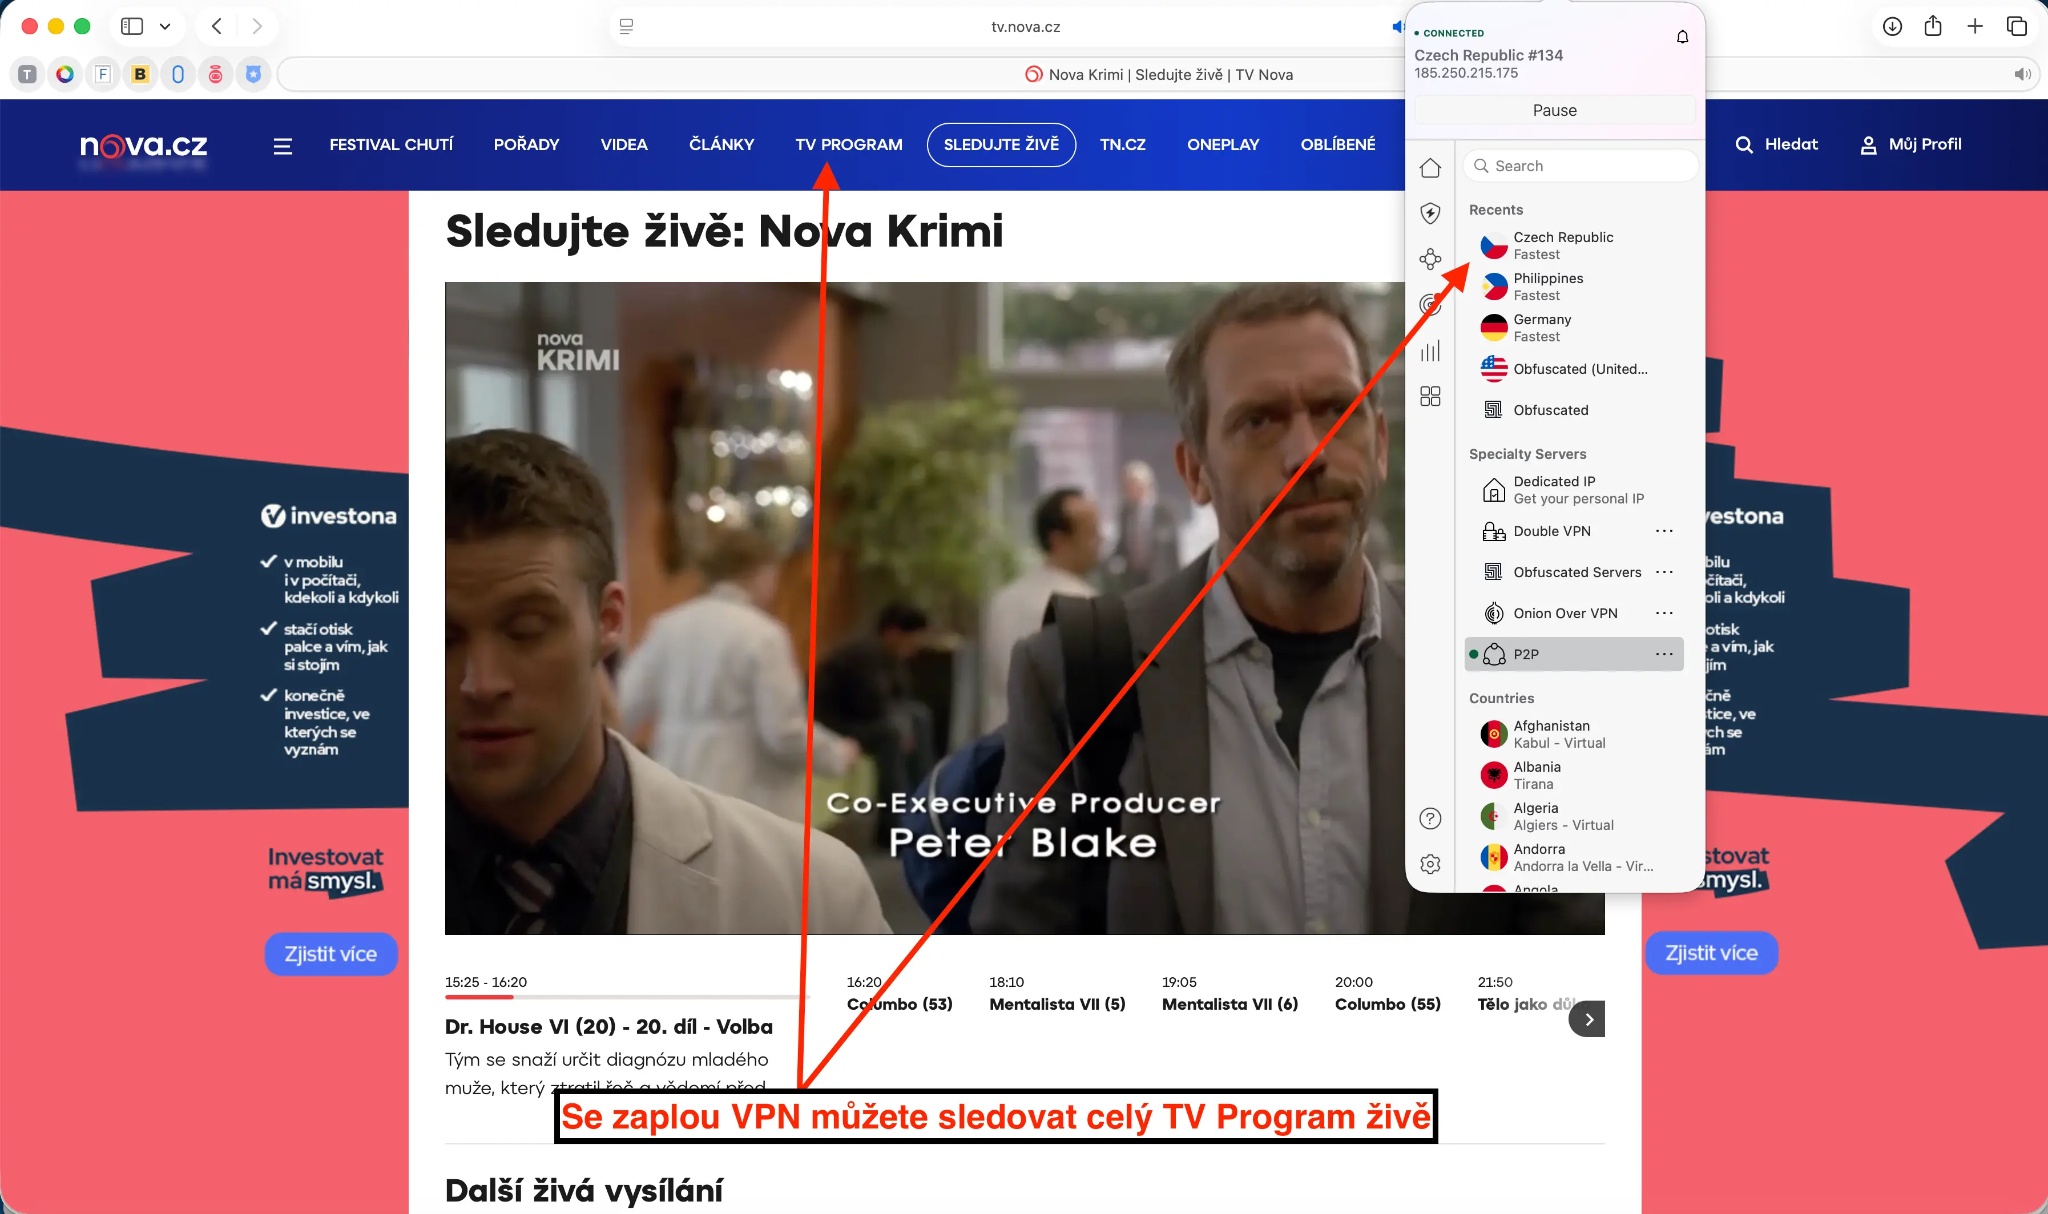The width and height of the screenshot is (2048, 1214).
Task: Open the TN.CZ menu item
Action: click(x=1123, y=144)
